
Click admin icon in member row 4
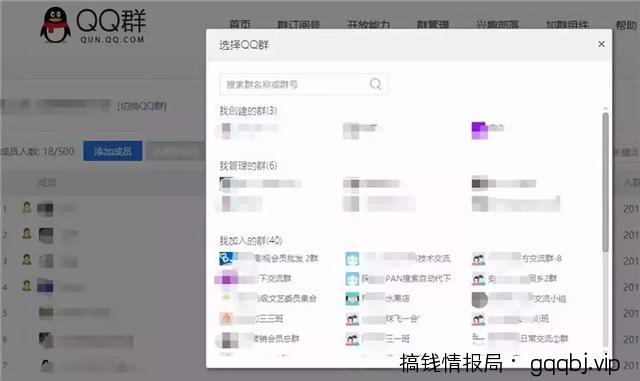27,285
